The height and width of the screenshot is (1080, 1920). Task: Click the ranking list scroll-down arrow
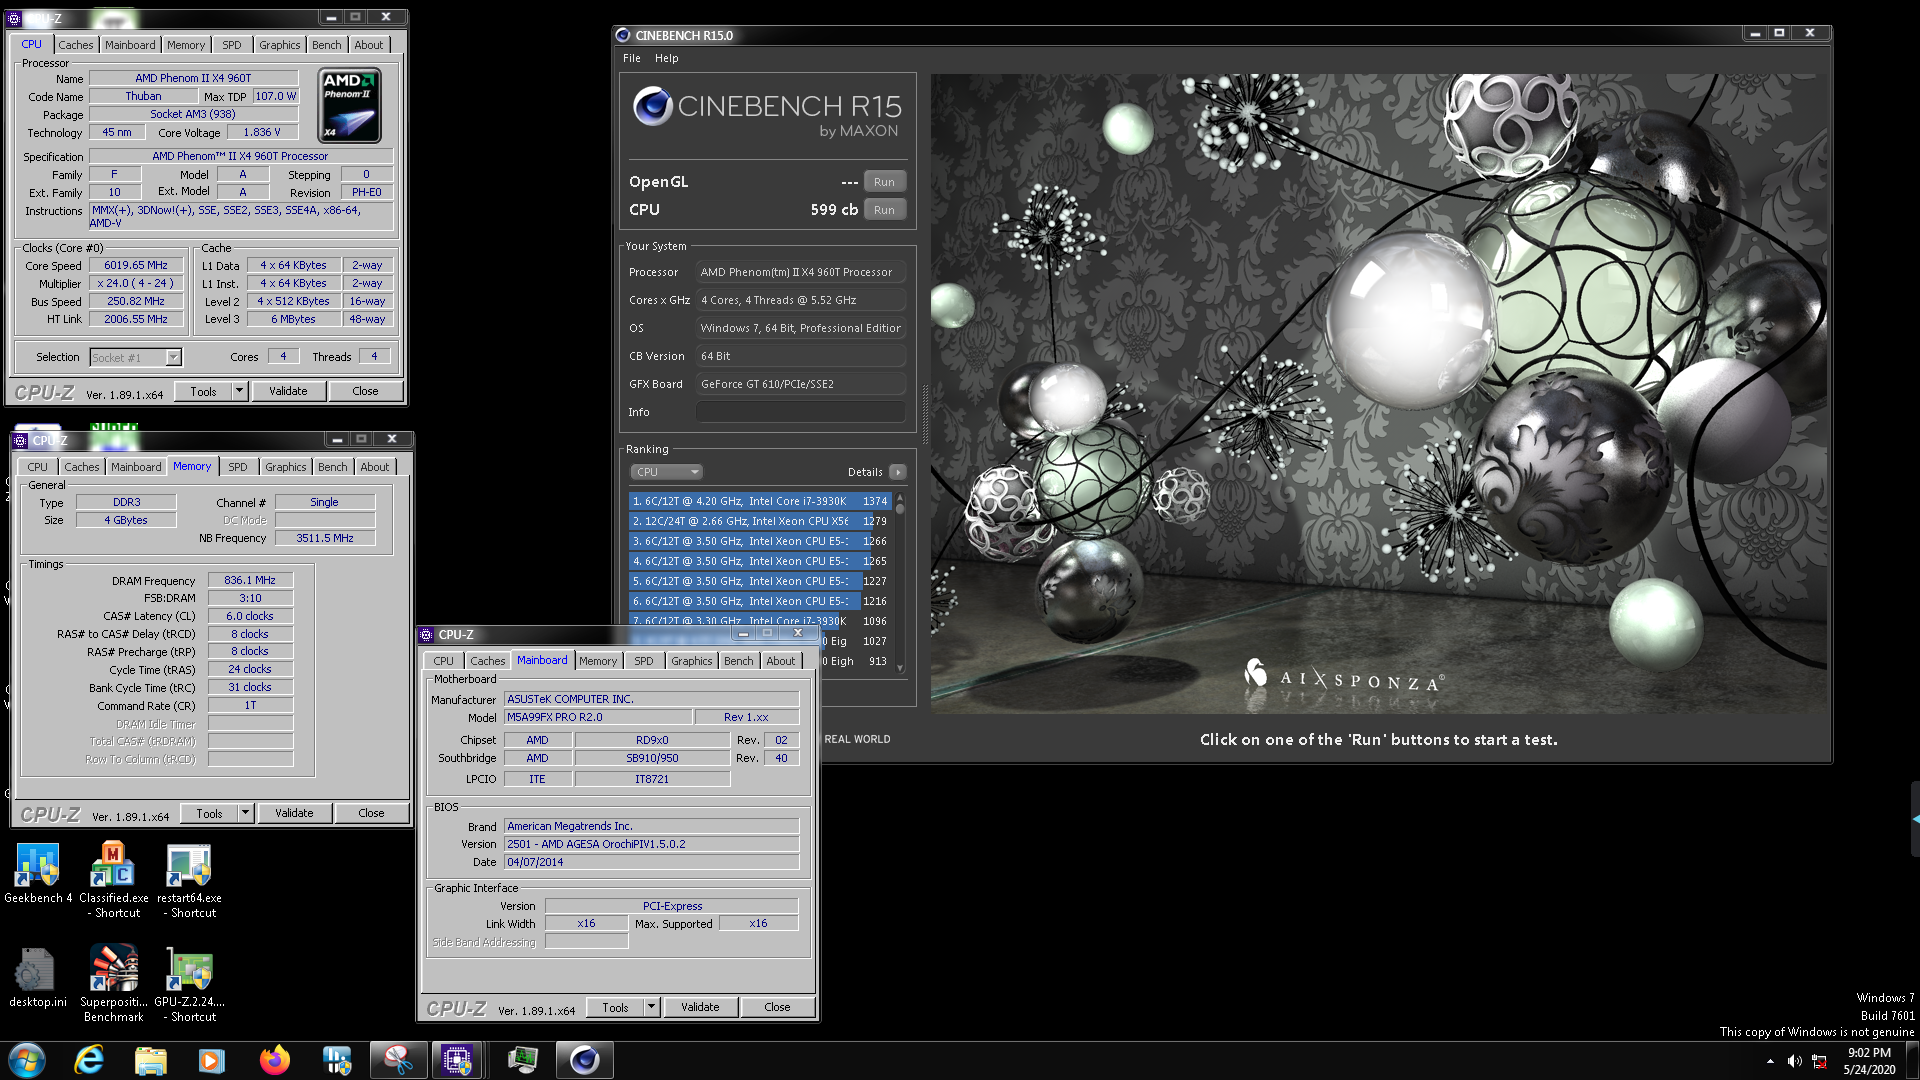point(900,668)
